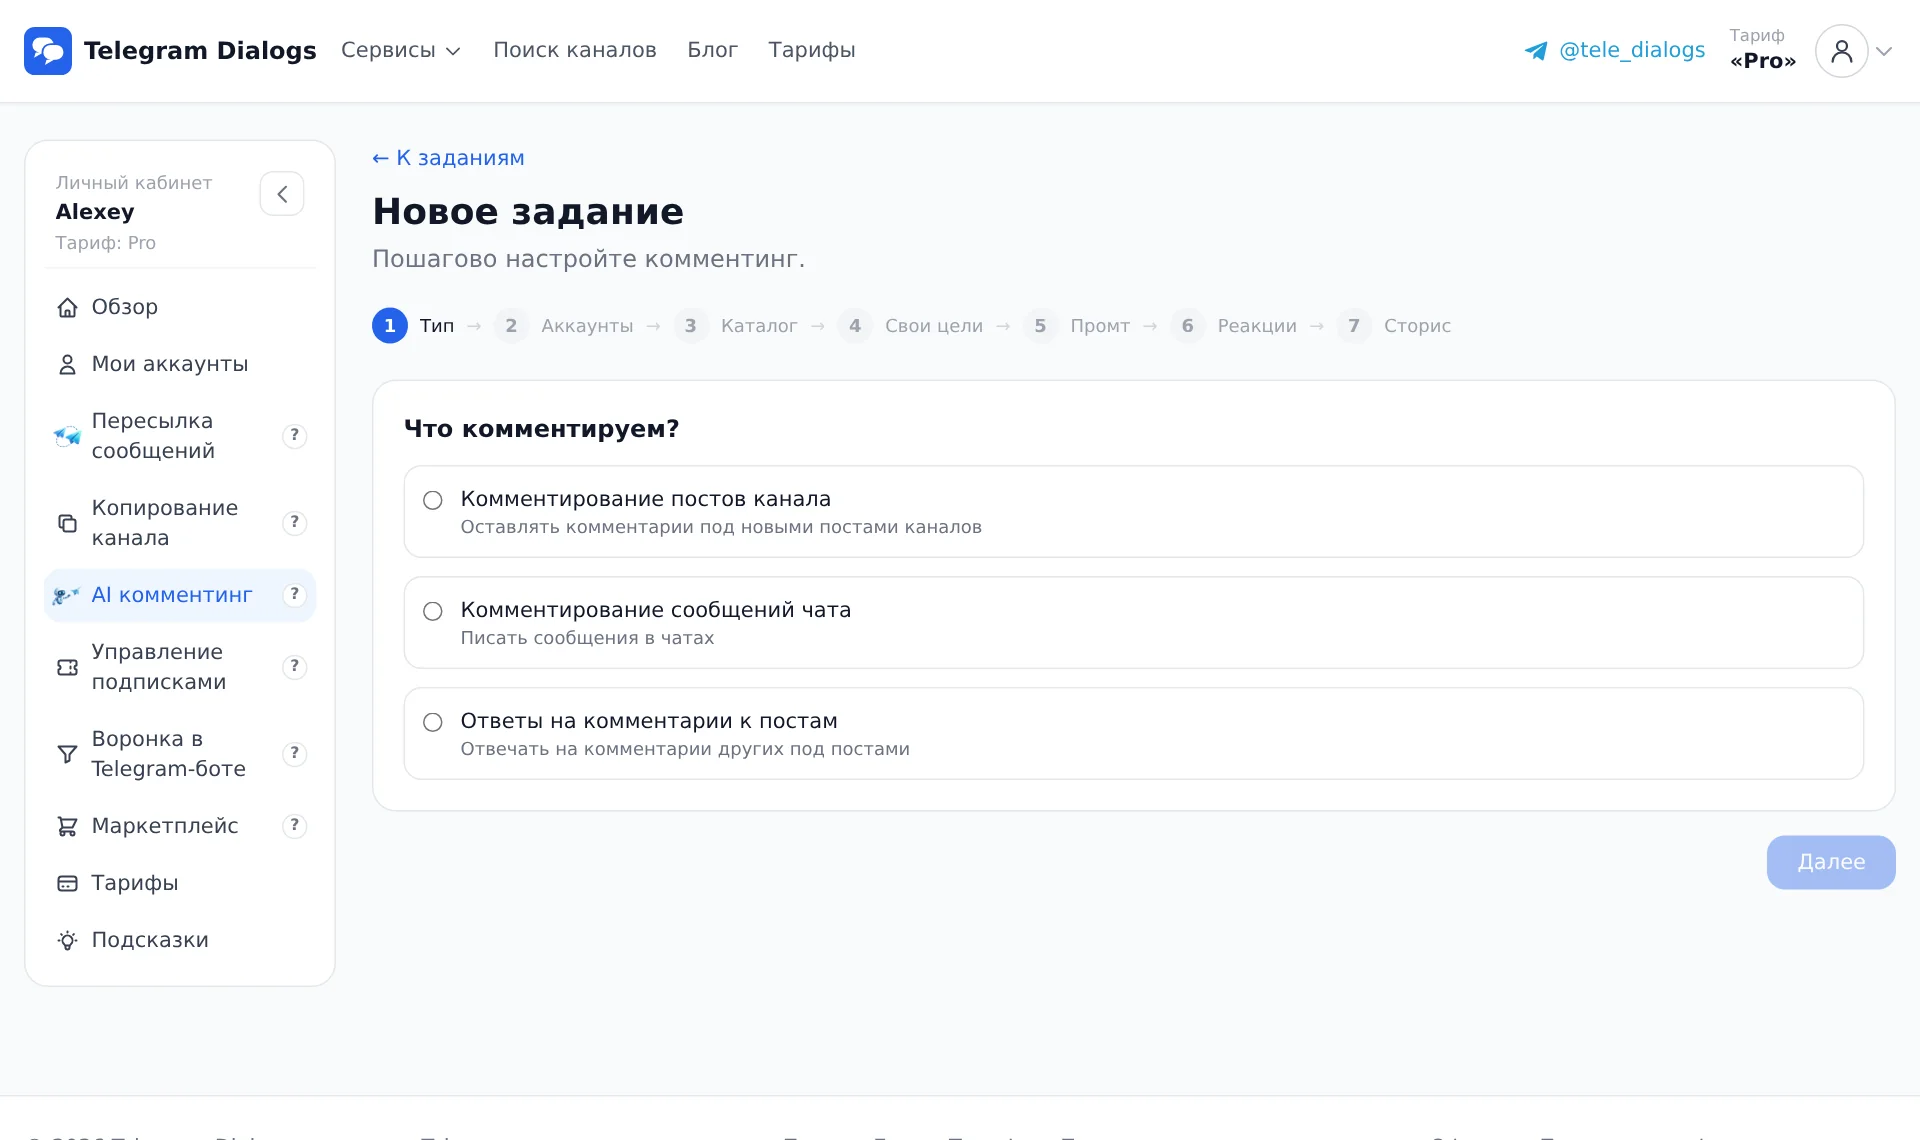Jump to step 1 Тип

[x=413, y=326]
